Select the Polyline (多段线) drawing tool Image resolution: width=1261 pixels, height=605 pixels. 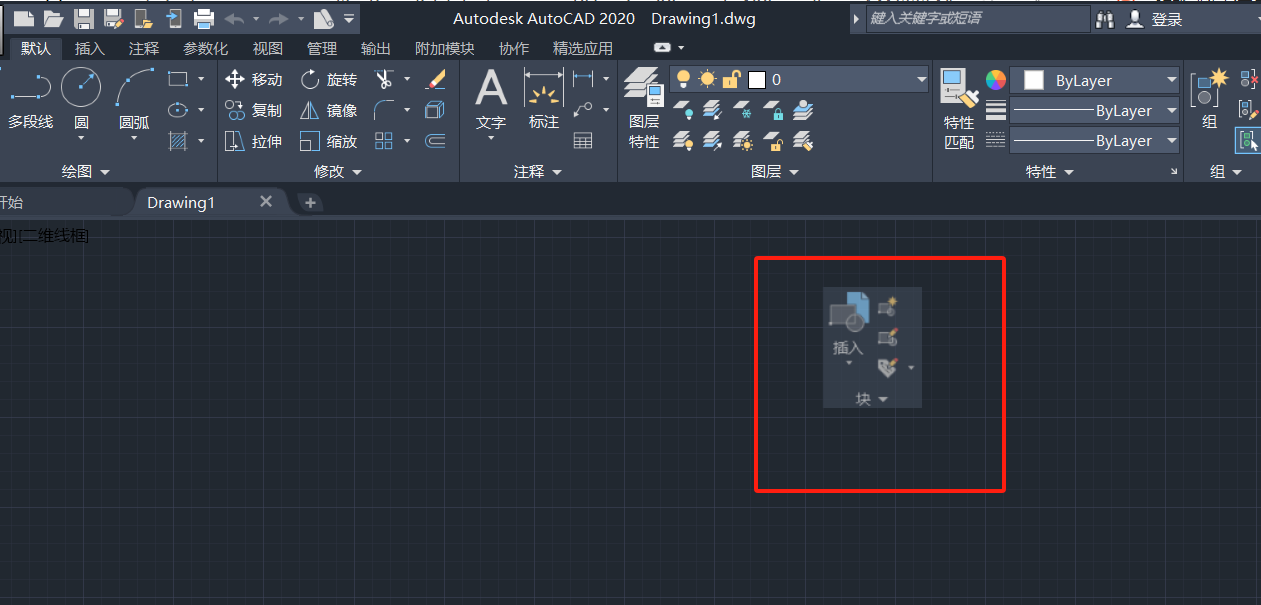(29, 100)
